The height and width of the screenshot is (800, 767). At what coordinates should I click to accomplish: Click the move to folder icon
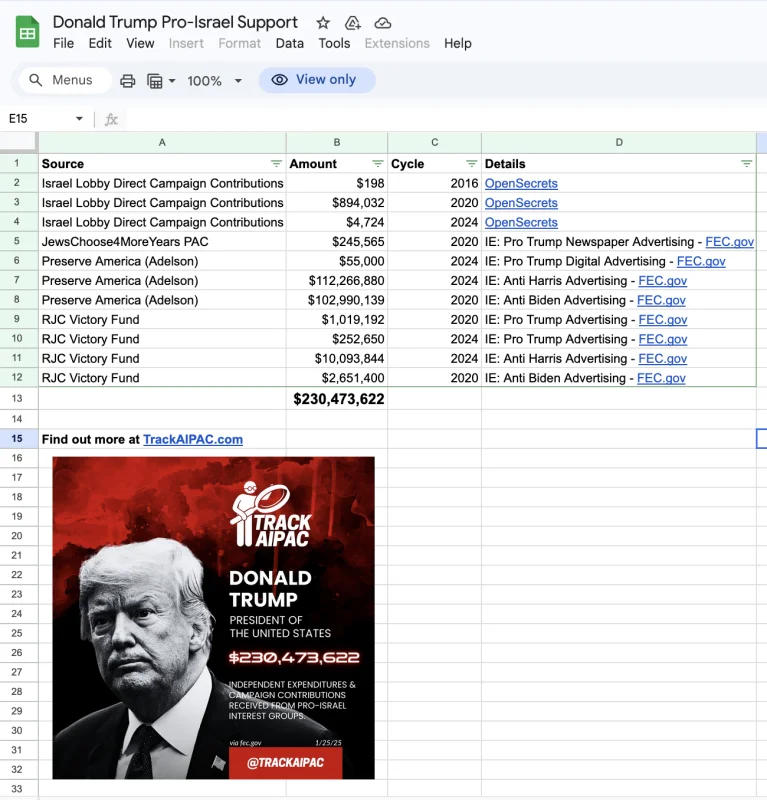point(353,23)
